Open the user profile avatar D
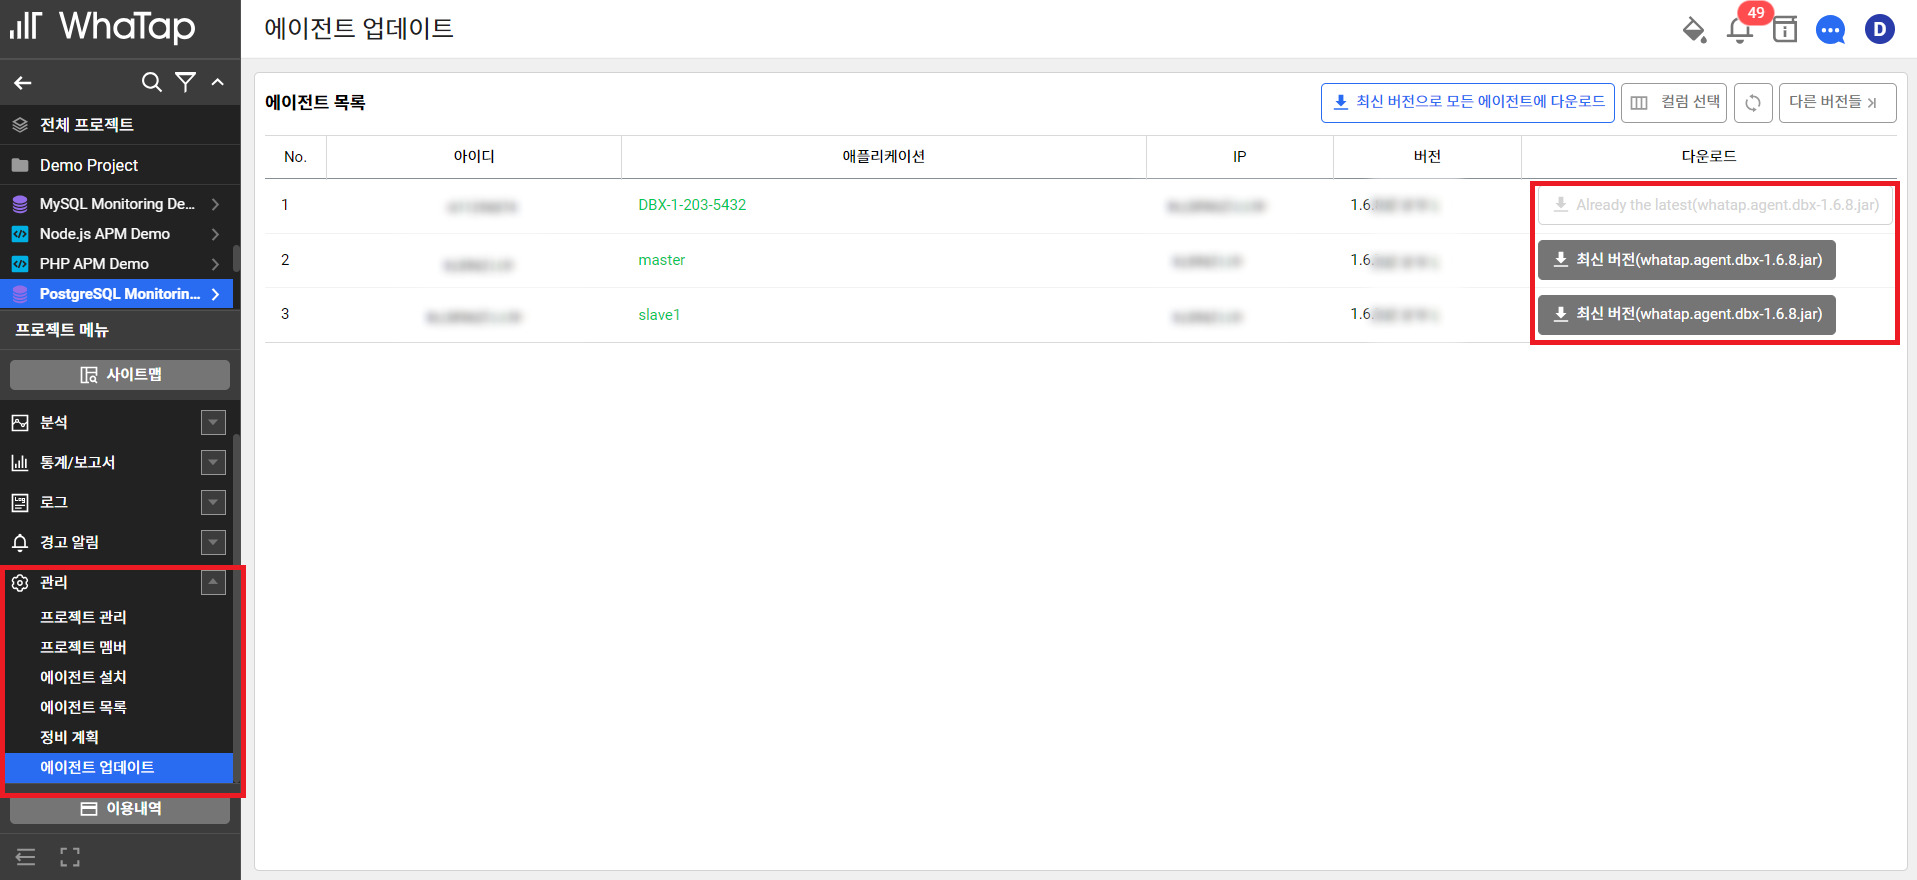The height and width of the screenshot is (880, 1917). (1880, 30)
